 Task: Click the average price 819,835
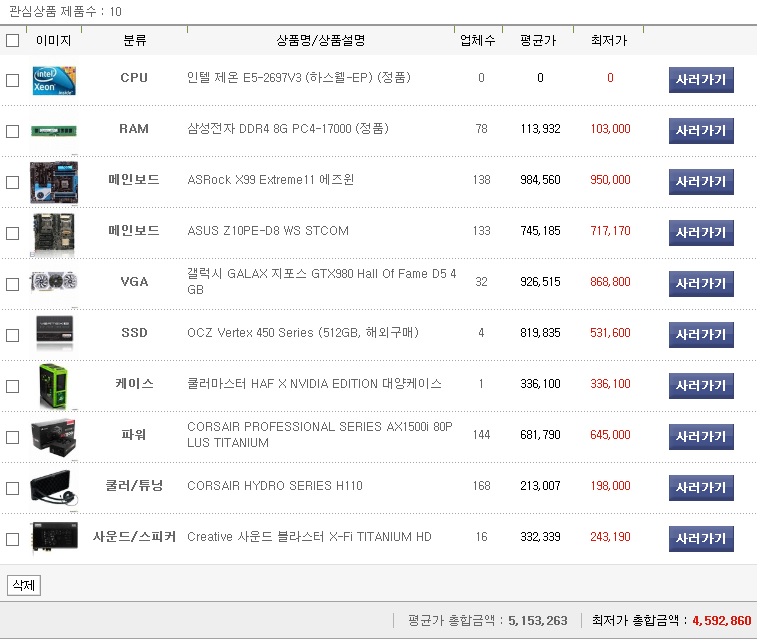point(540,333)
